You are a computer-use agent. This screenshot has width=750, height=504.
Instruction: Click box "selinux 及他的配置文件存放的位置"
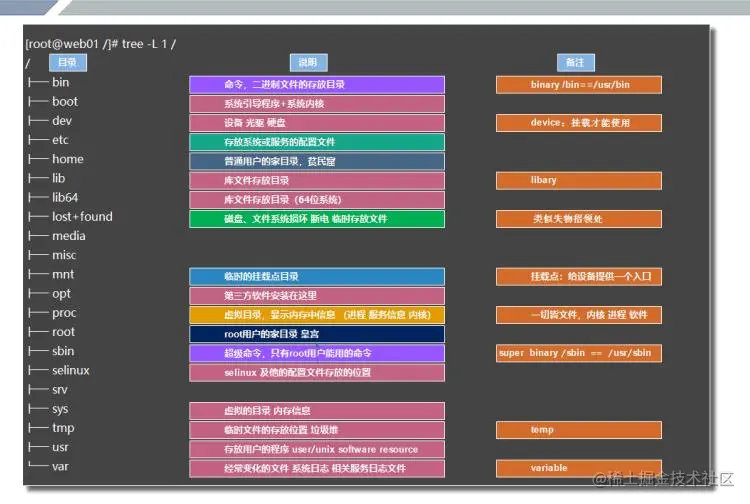317,373
